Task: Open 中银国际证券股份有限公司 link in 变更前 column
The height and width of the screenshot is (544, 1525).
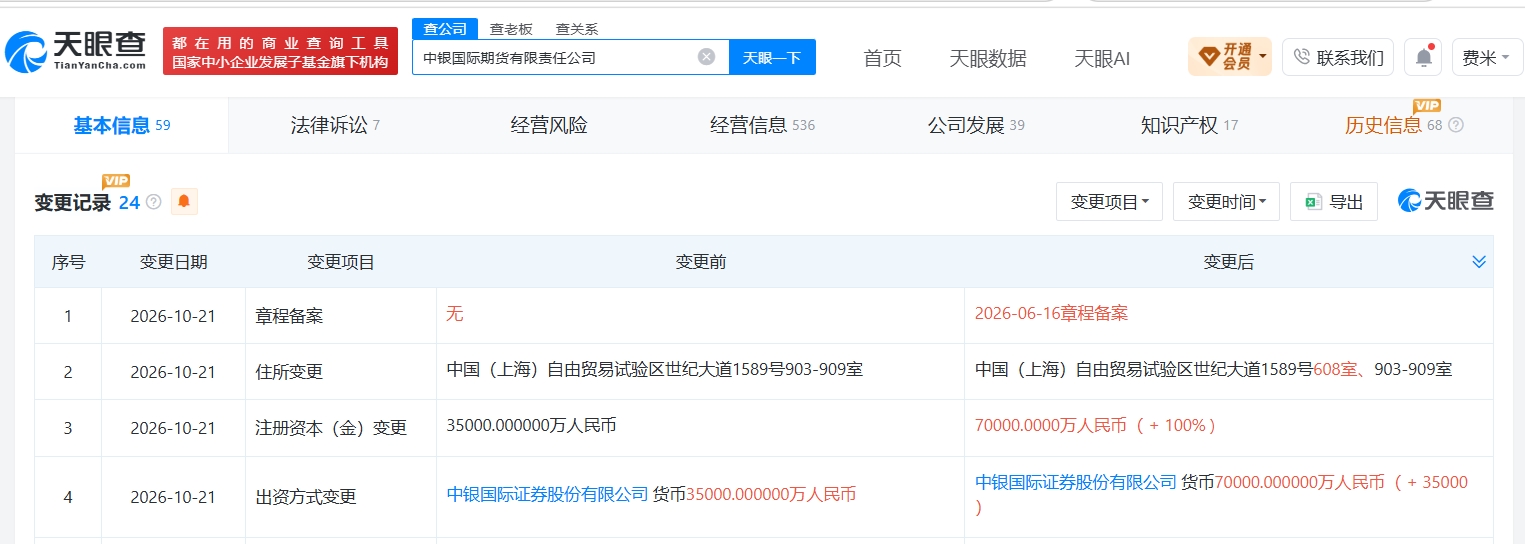Action: pos(547,494)
